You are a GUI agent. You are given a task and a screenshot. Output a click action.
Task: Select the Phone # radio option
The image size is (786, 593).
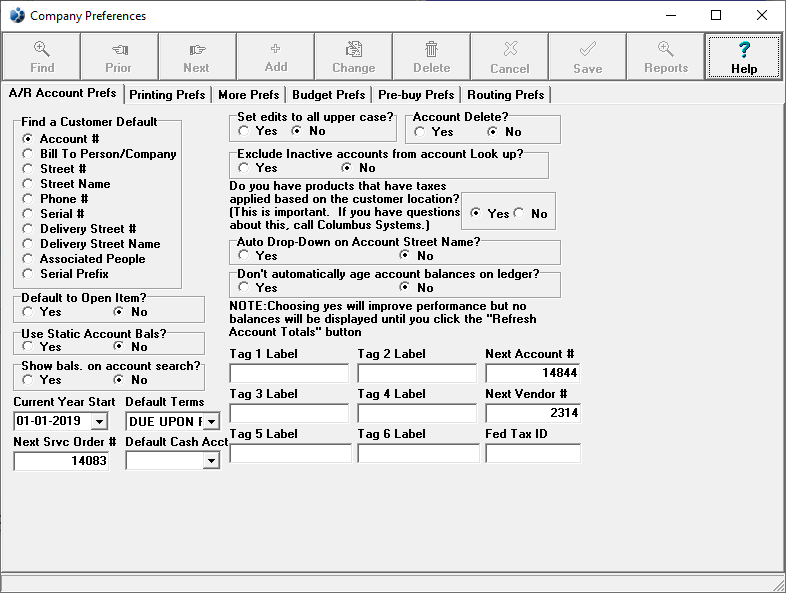(x=28, y=199)
